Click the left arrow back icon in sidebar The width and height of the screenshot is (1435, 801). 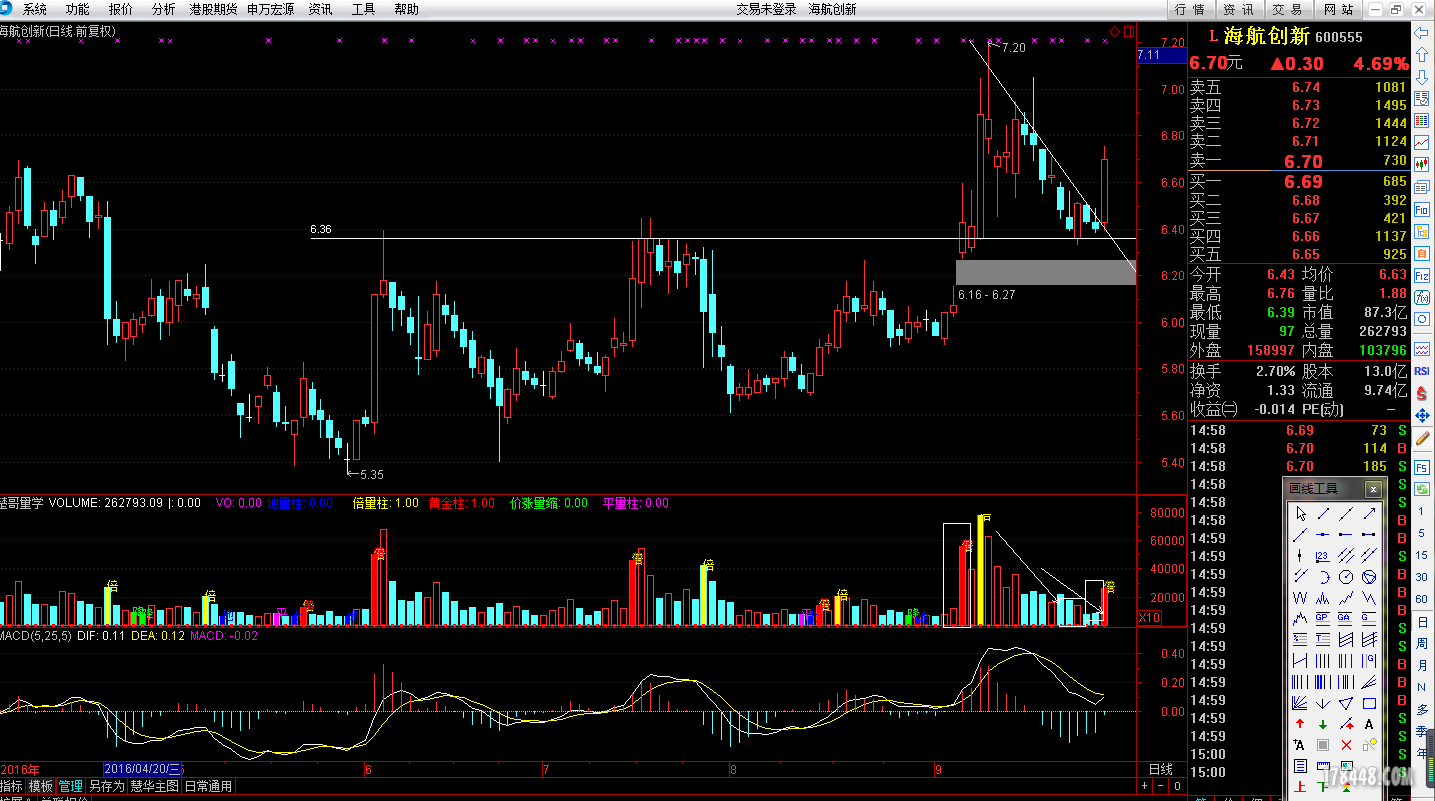point(1422,33)
